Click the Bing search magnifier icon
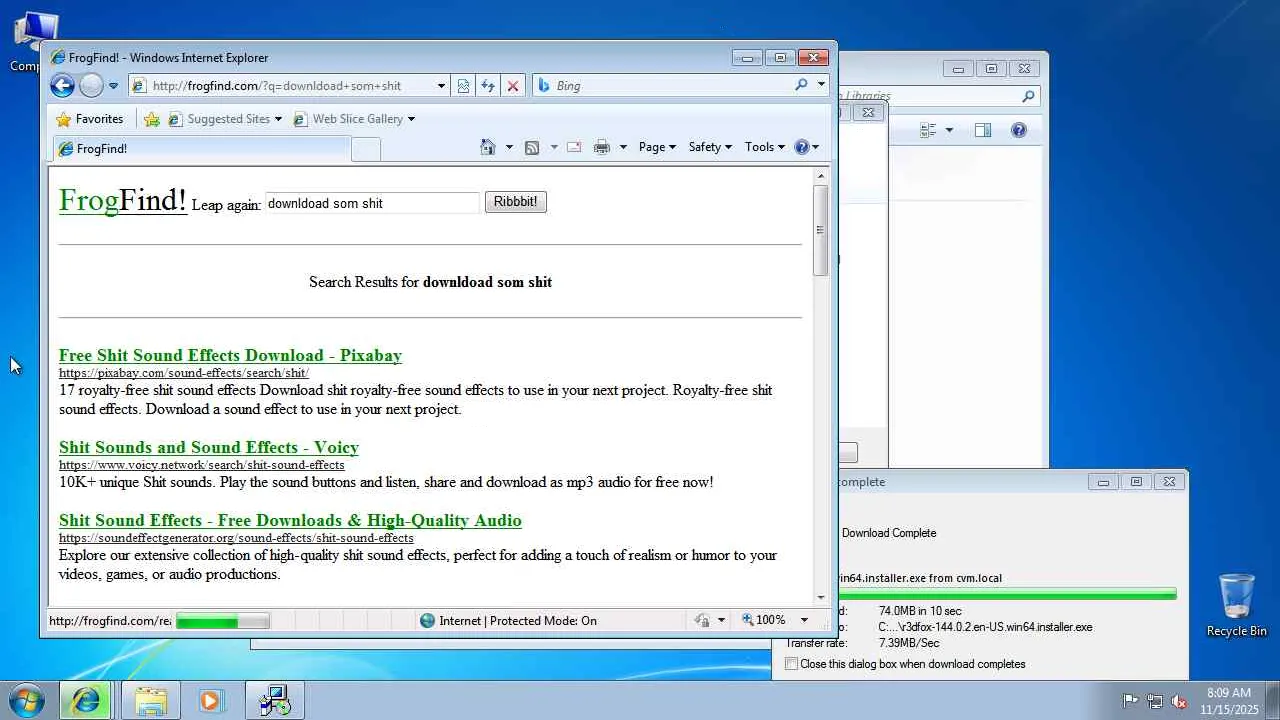This screenshot has width=1280, height=720. pos(801,85)
